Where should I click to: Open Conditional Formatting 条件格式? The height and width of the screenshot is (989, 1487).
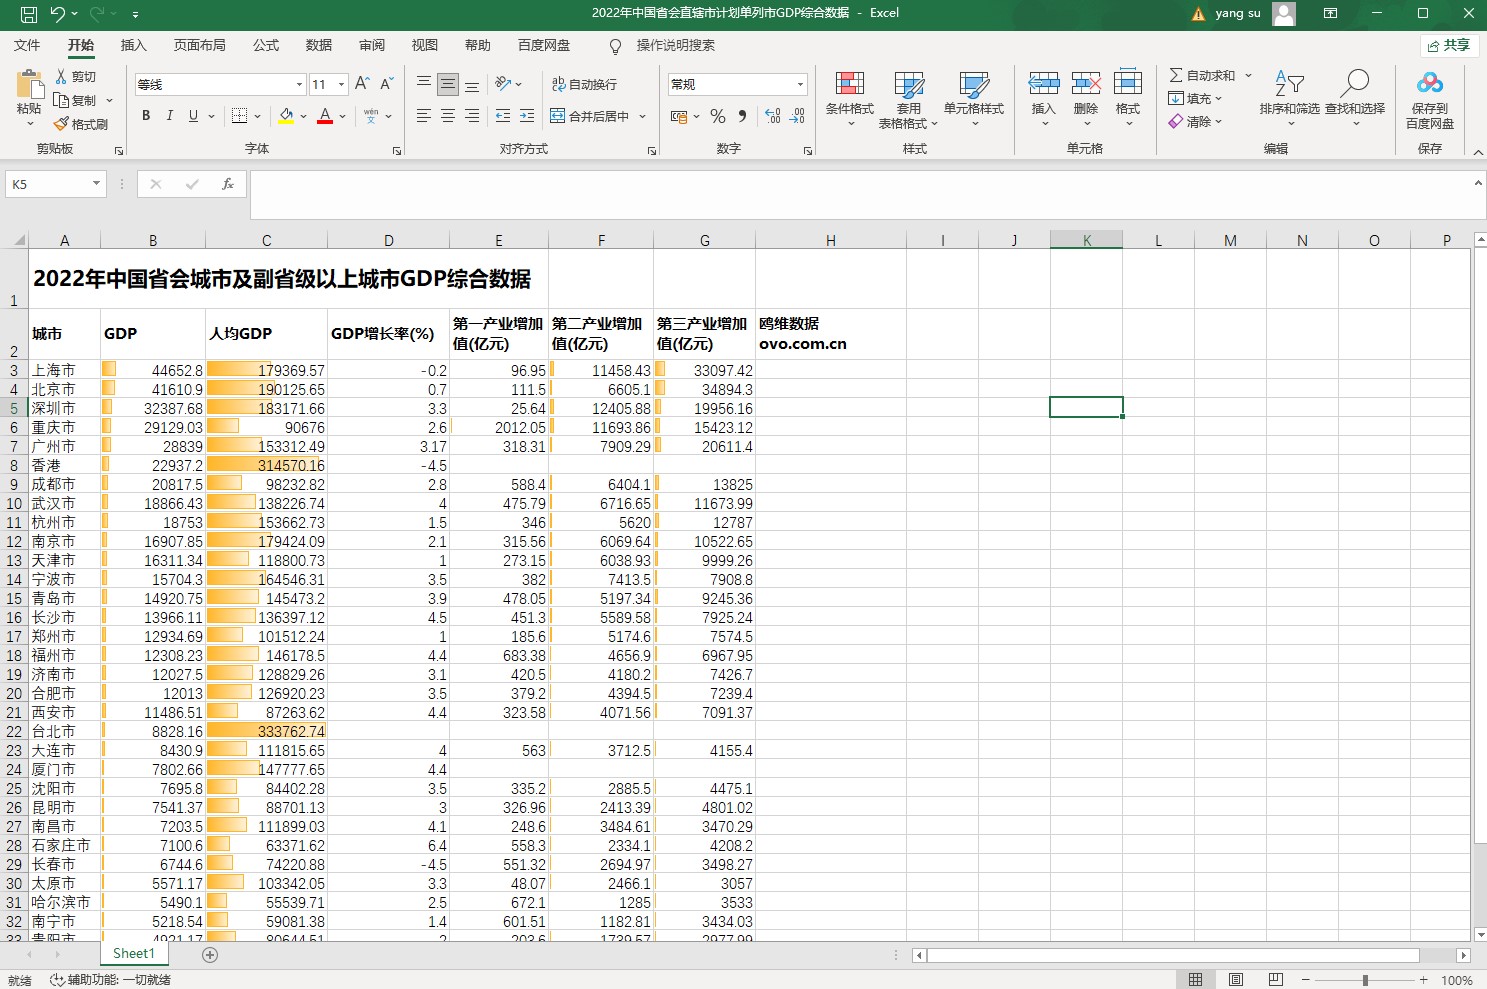(850, 99)
